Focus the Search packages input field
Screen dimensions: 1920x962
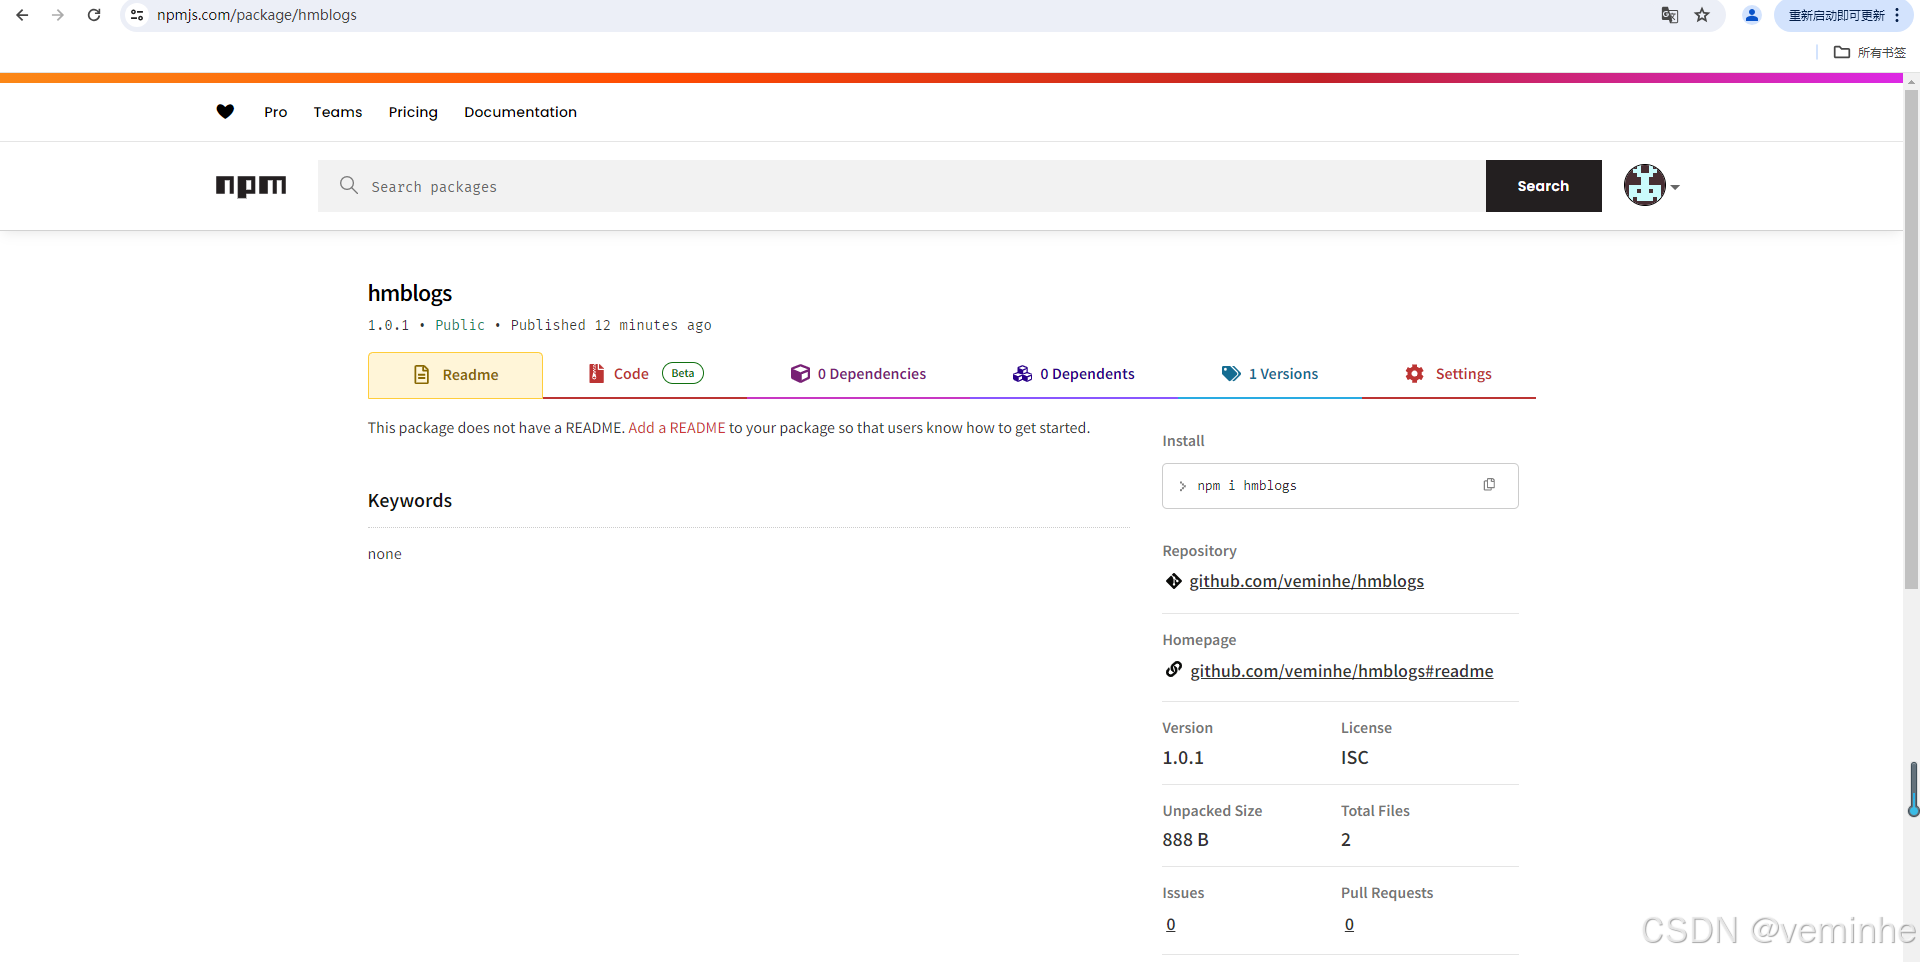pyautogui.click(x=901, y=186)
